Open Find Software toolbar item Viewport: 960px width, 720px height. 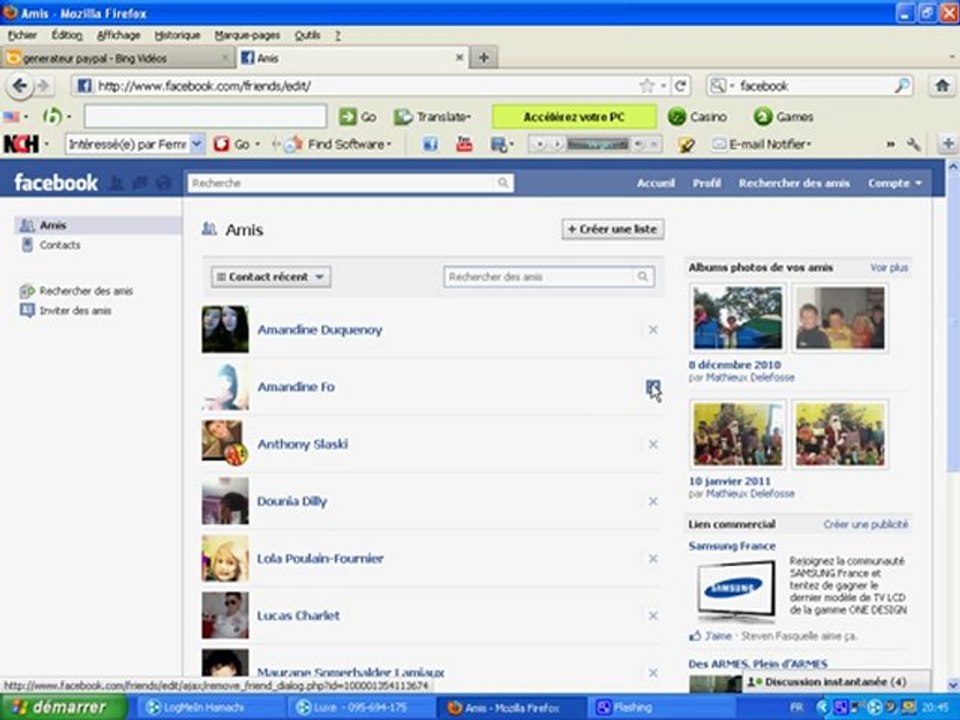[339, 144]
